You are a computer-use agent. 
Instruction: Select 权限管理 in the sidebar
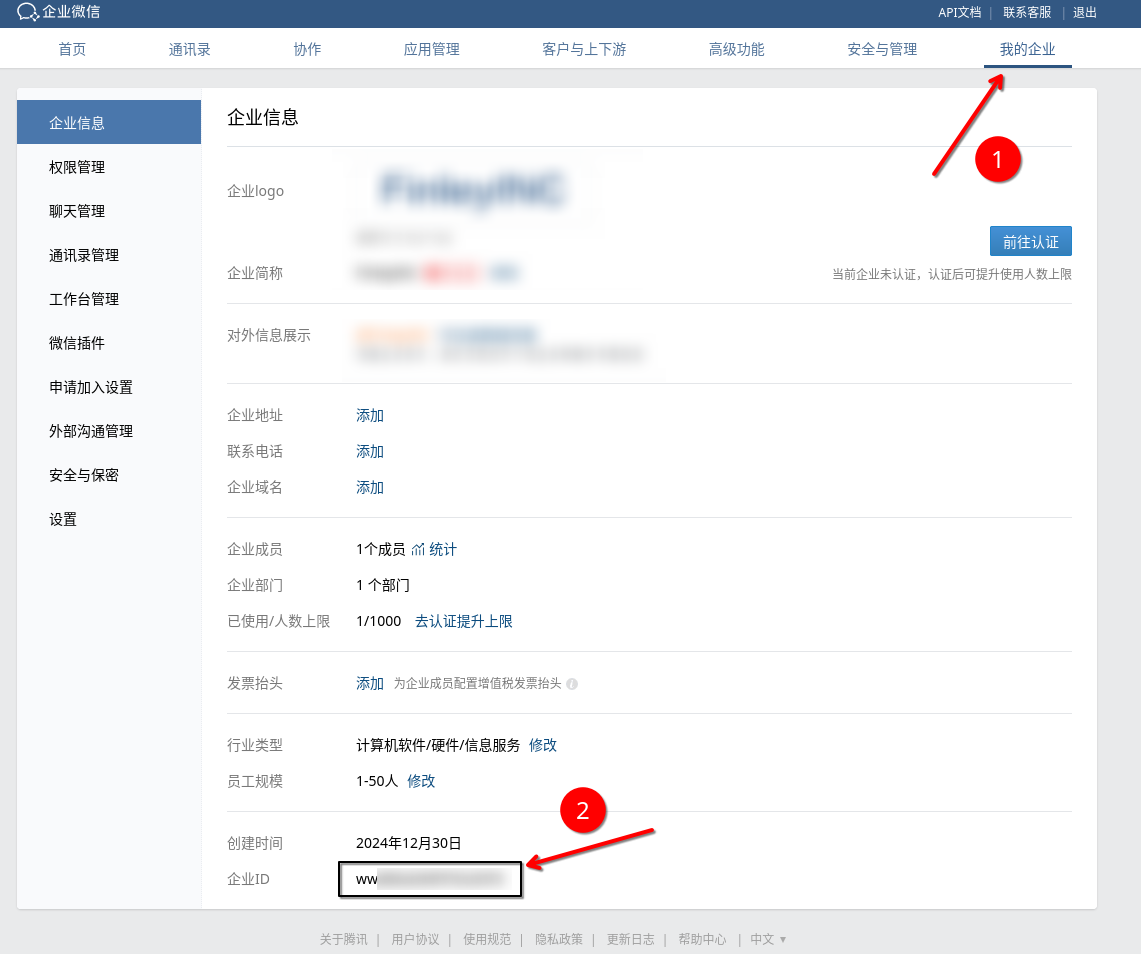coord(77,167)
